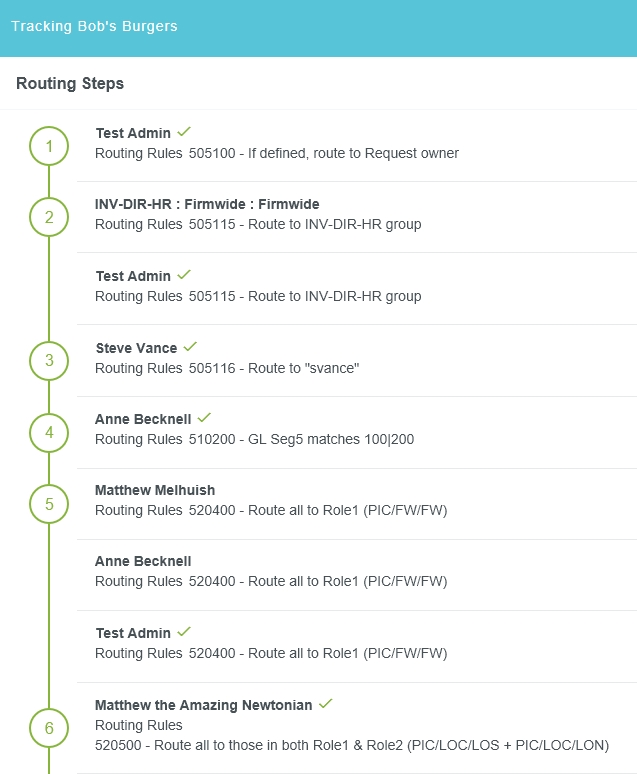This screenshot has width=637, height=774.
Task: Click the checkmark beside Test Admin in step 5
Action: (184, 632)
